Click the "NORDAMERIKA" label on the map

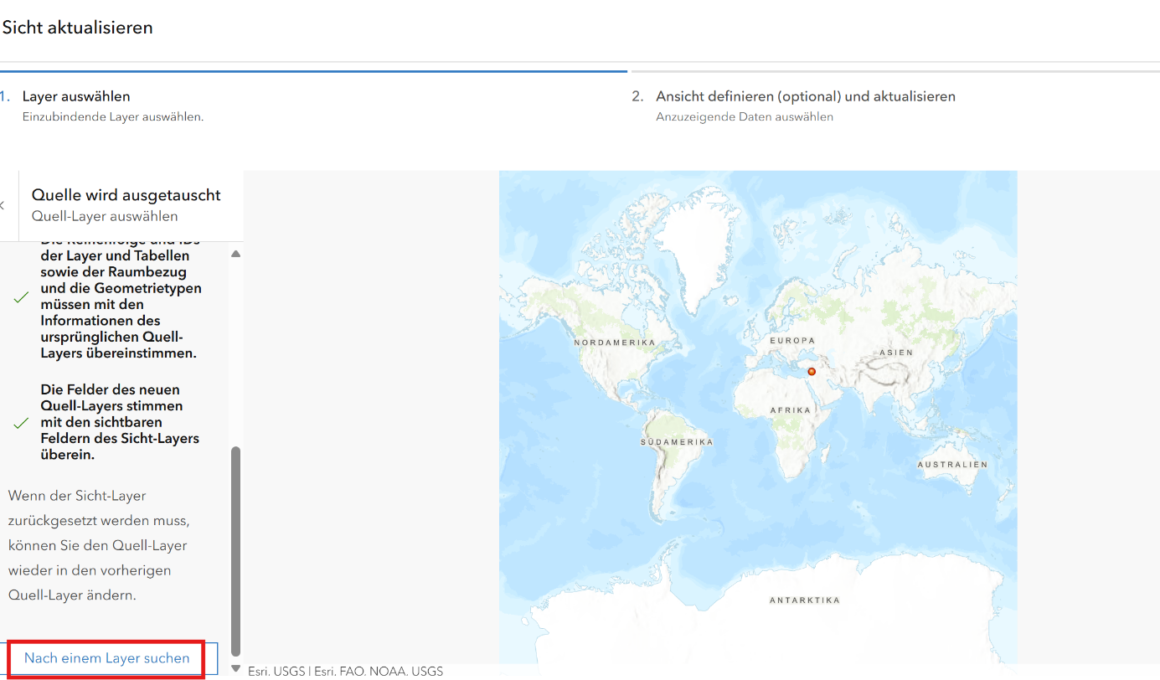[x=615, y=343]
